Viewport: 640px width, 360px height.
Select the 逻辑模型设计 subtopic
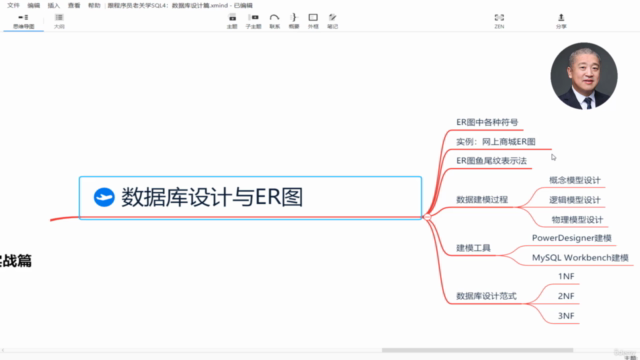[x=575, y=200]
